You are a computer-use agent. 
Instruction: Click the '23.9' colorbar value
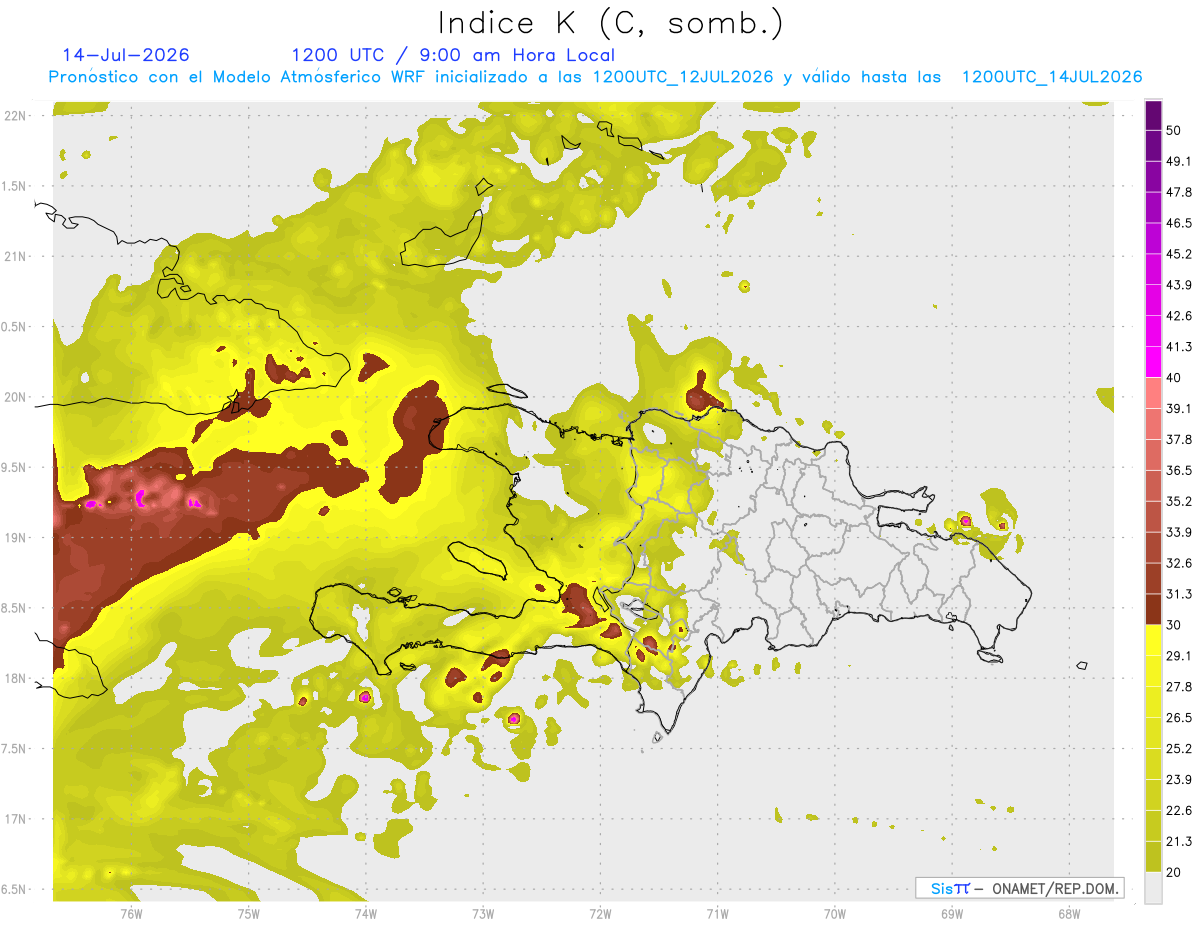point(1179,780)
